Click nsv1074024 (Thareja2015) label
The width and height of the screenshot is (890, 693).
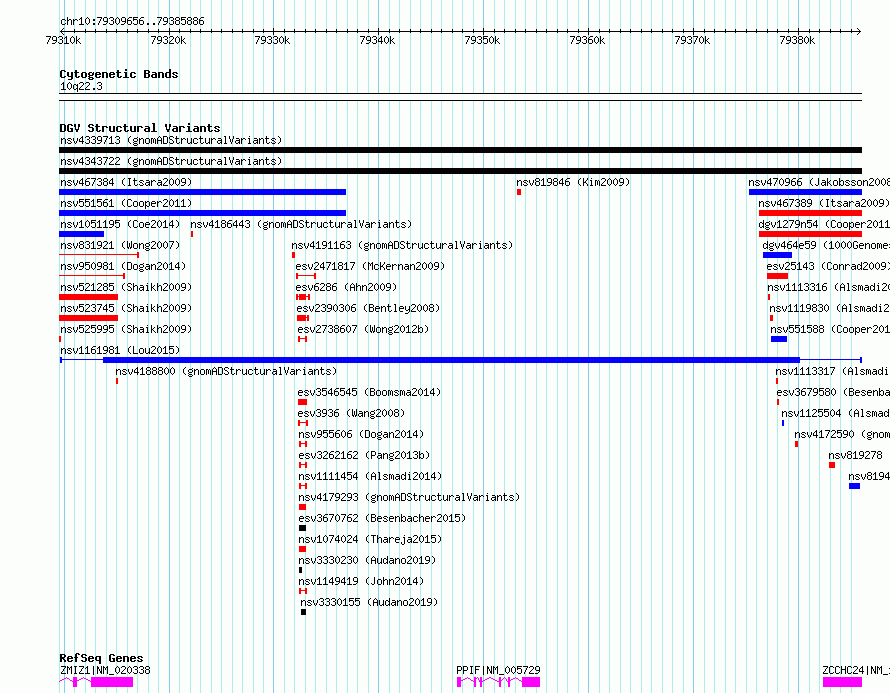pos(370,539)
